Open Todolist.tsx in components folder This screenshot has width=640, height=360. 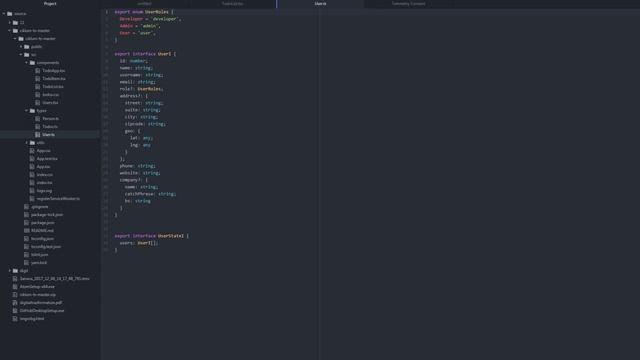click(x=53, y=87)
